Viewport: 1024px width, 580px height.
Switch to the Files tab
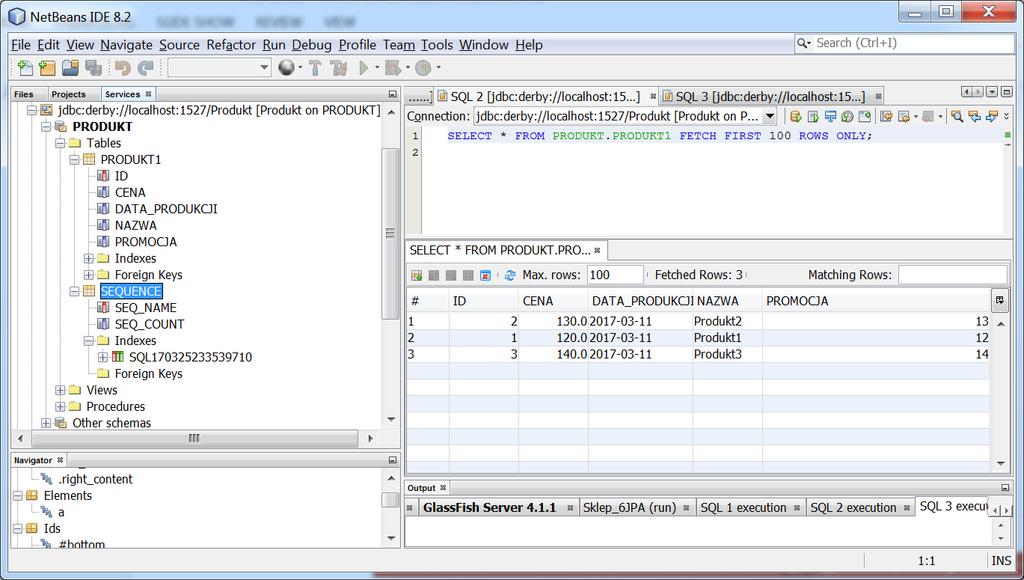pyautogui.click(x=24, y=94)
